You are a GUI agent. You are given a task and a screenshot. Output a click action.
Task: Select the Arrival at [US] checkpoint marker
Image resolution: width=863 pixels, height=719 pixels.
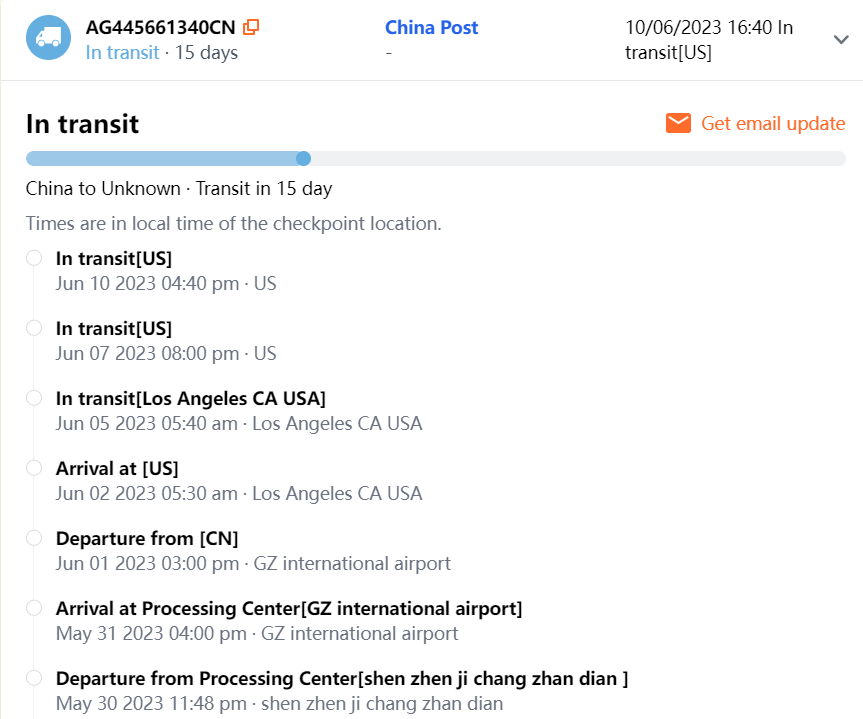pos(34,468)
